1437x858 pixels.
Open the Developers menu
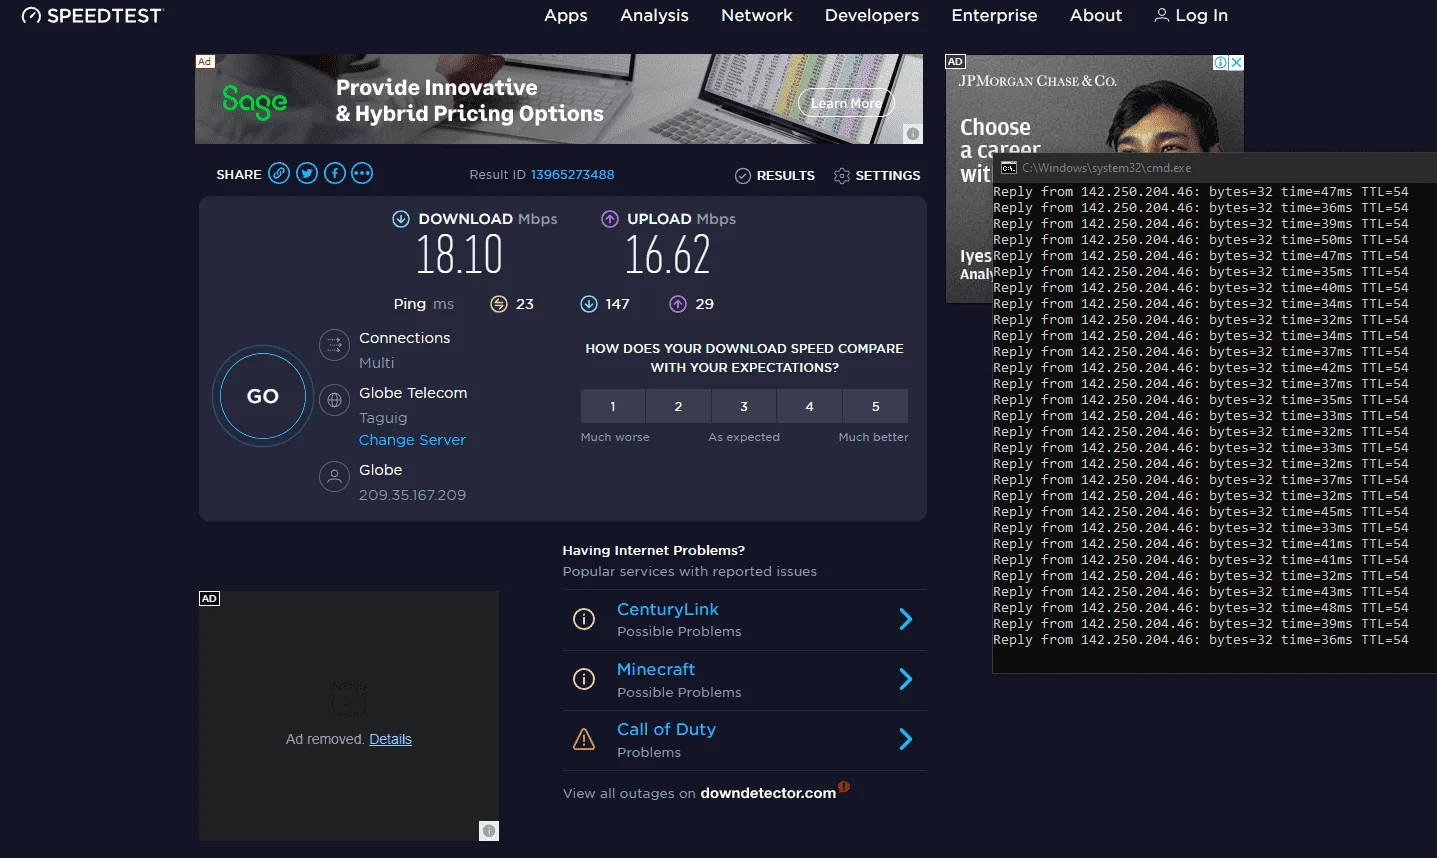(872, 15)
